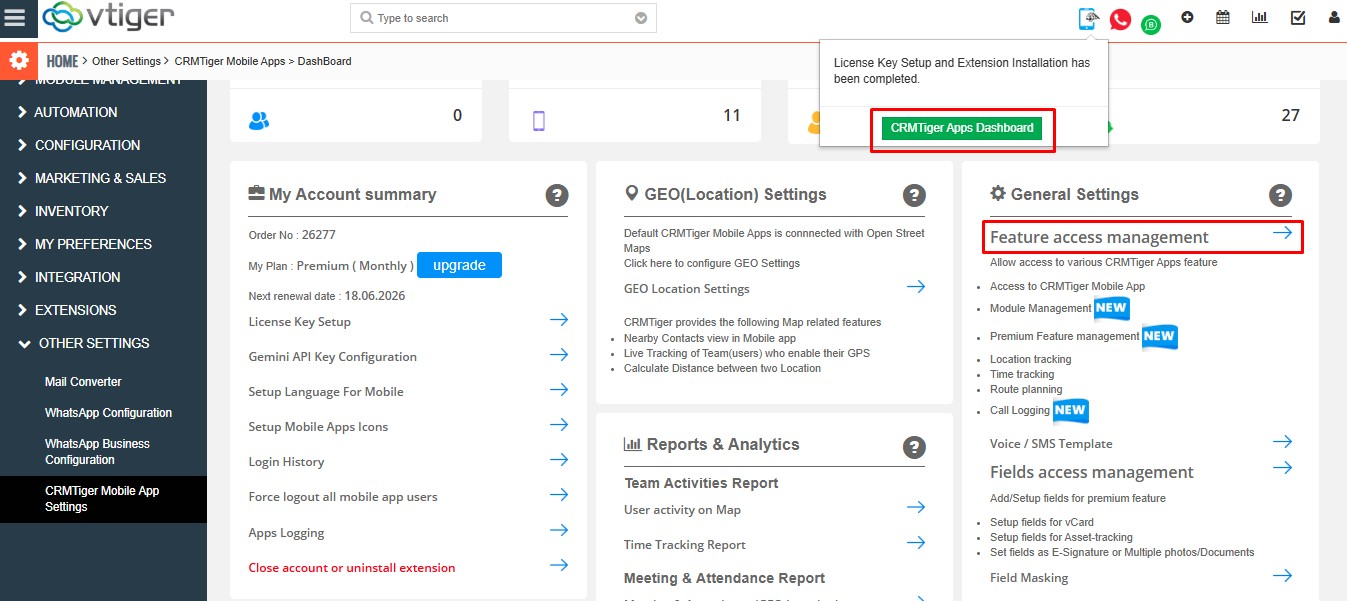Click arrow next to License Key Setup
Viewport: 1347px width, 601px height.
click(559, 320)
